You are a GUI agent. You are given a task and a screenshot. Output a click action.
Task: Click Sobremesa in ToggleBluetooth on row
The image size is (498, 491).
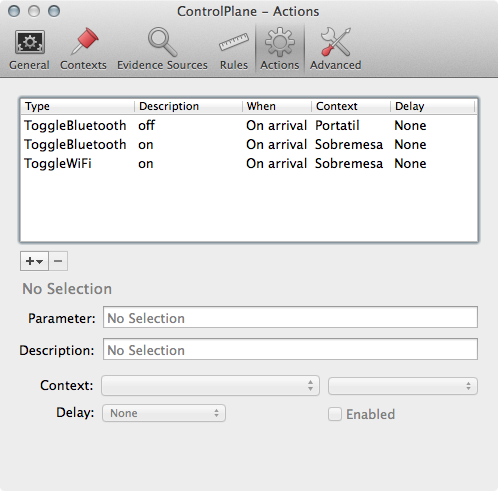(x=349, y=145)
